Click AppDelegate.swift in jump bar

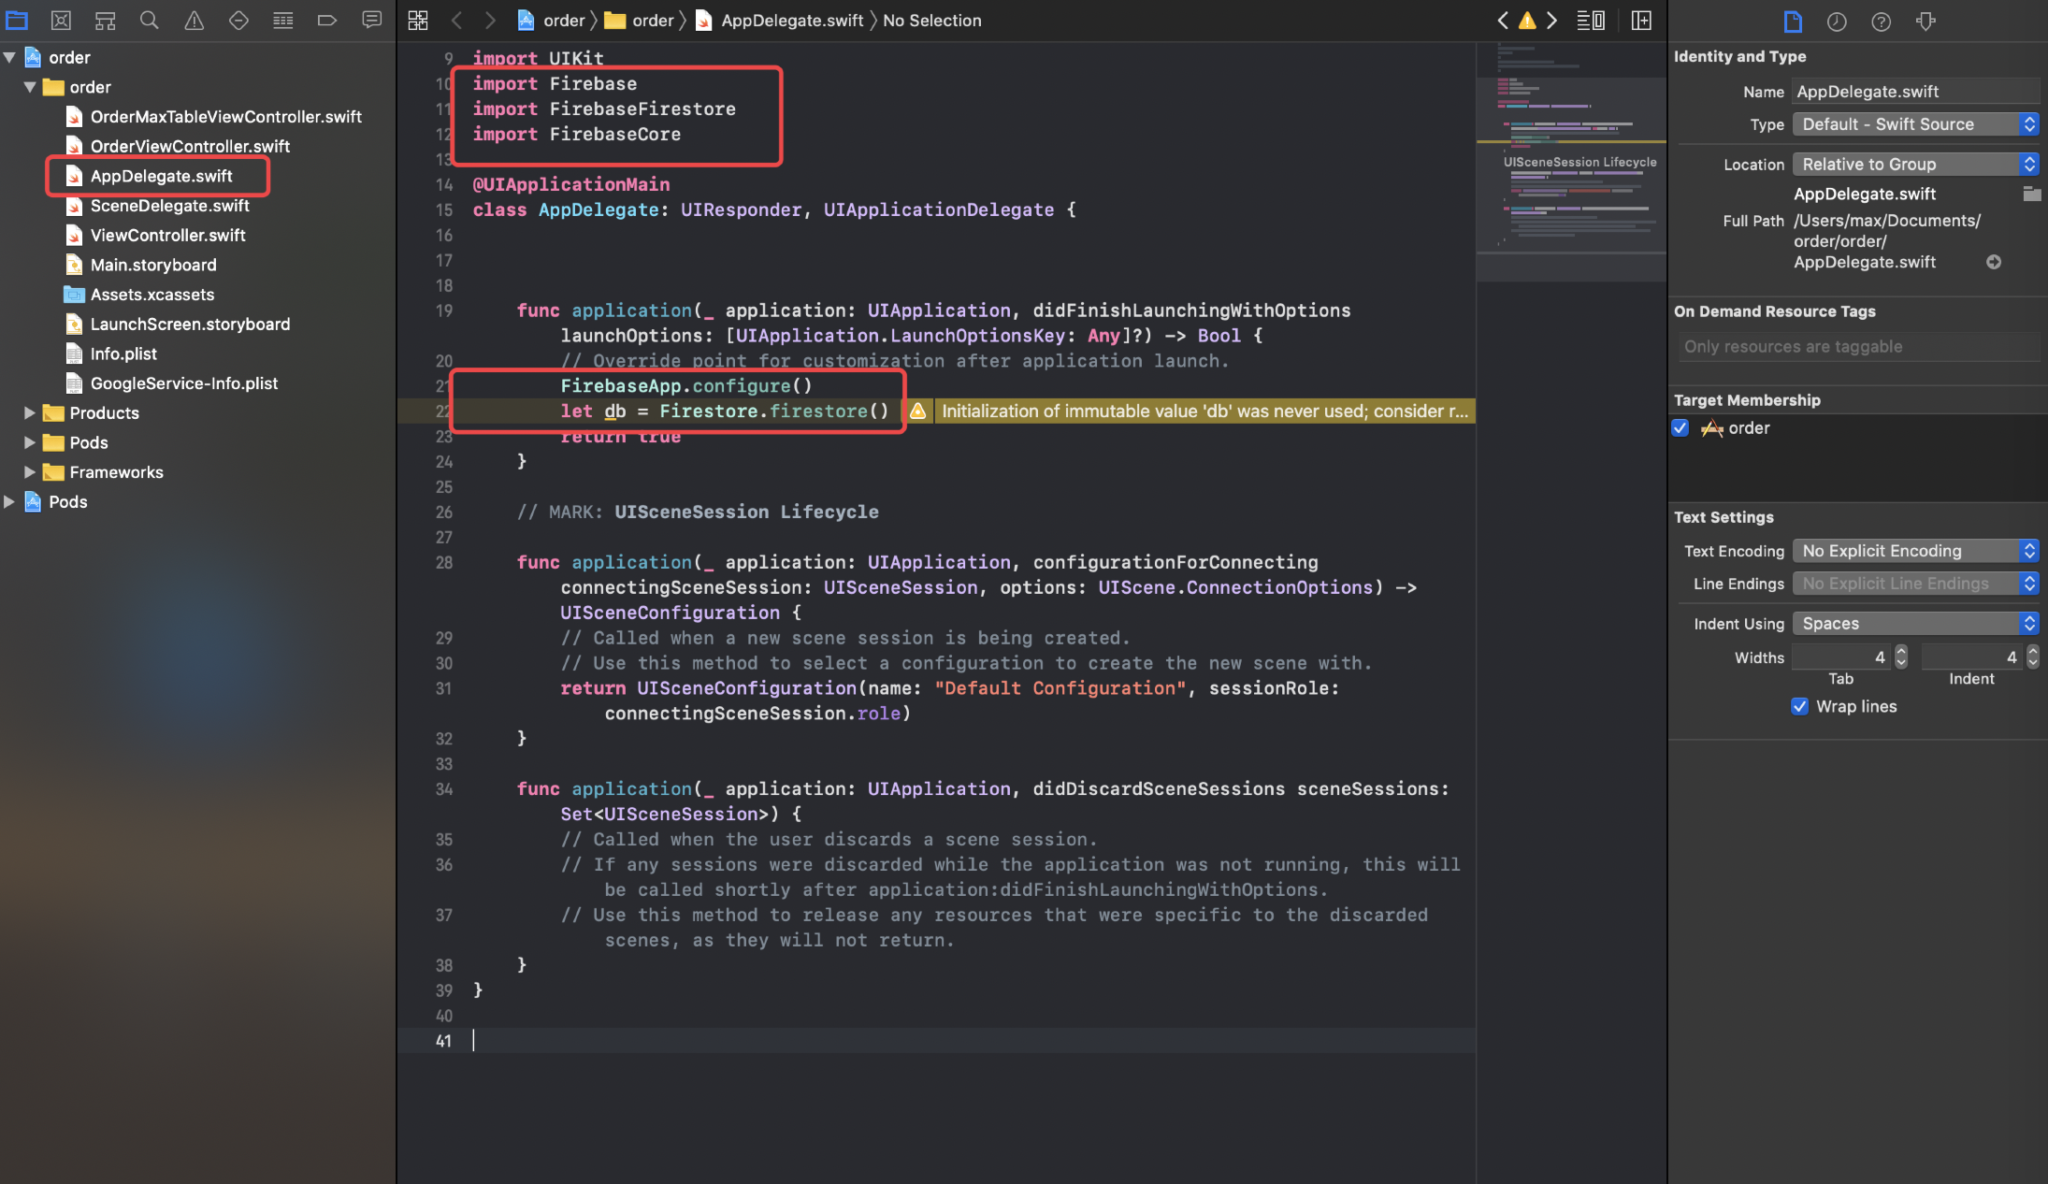tap(779, 20)
